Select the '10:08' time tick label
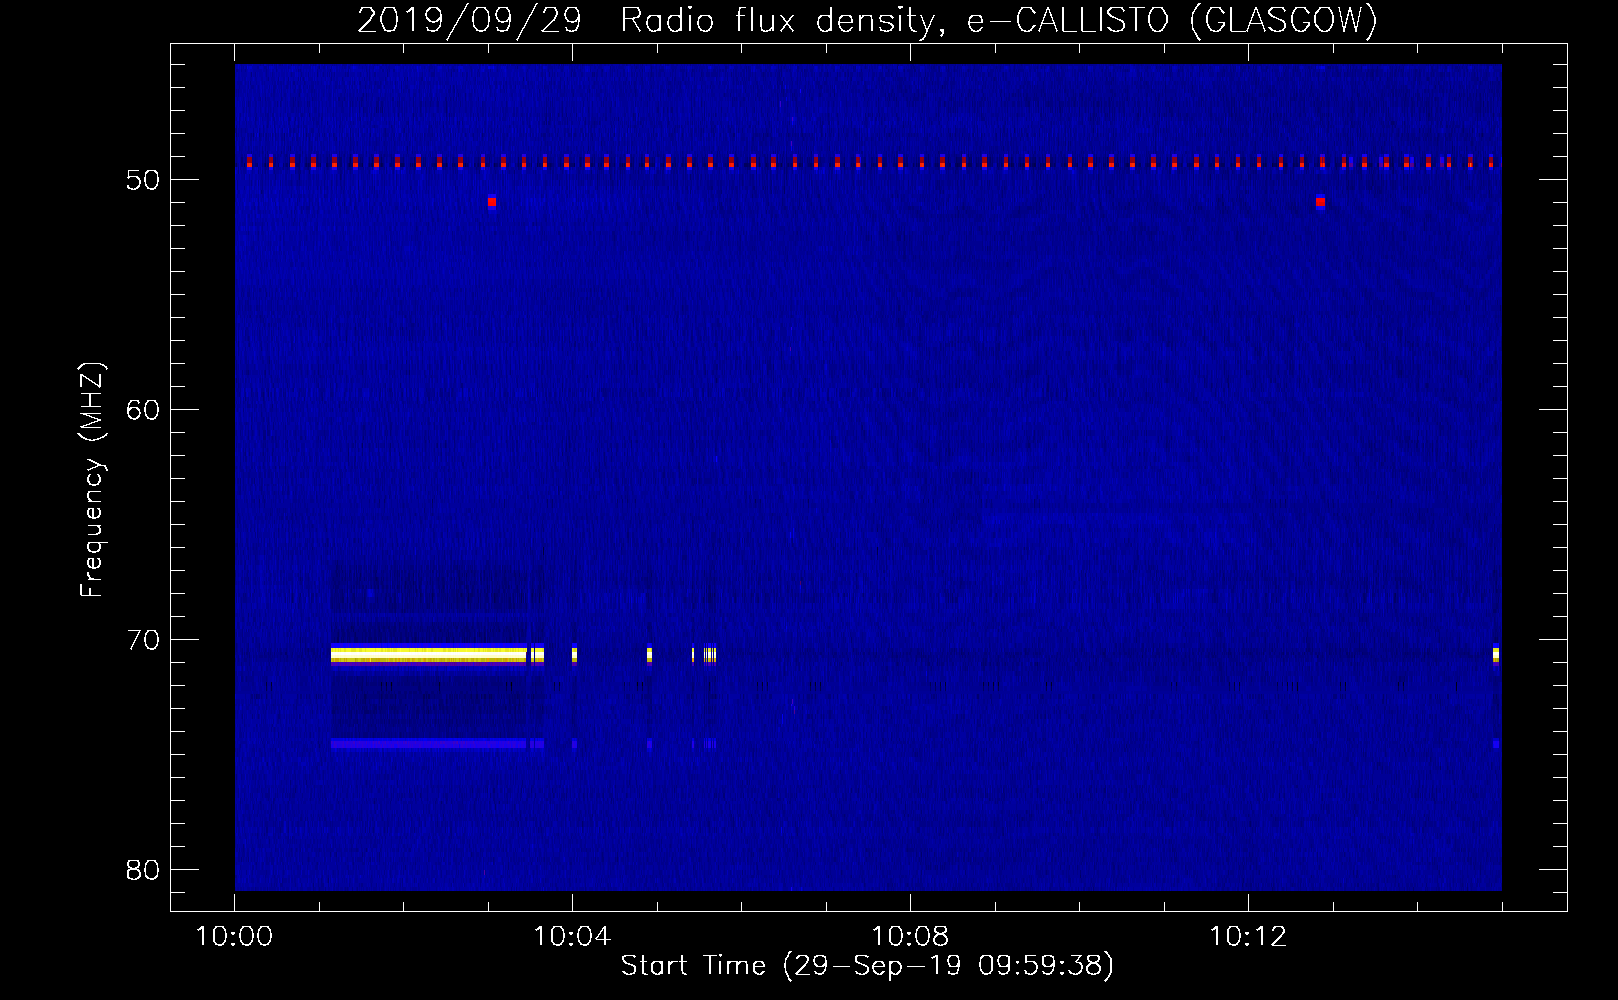Viewport: 1618px width, 1000px height. [x=910, y=937]
